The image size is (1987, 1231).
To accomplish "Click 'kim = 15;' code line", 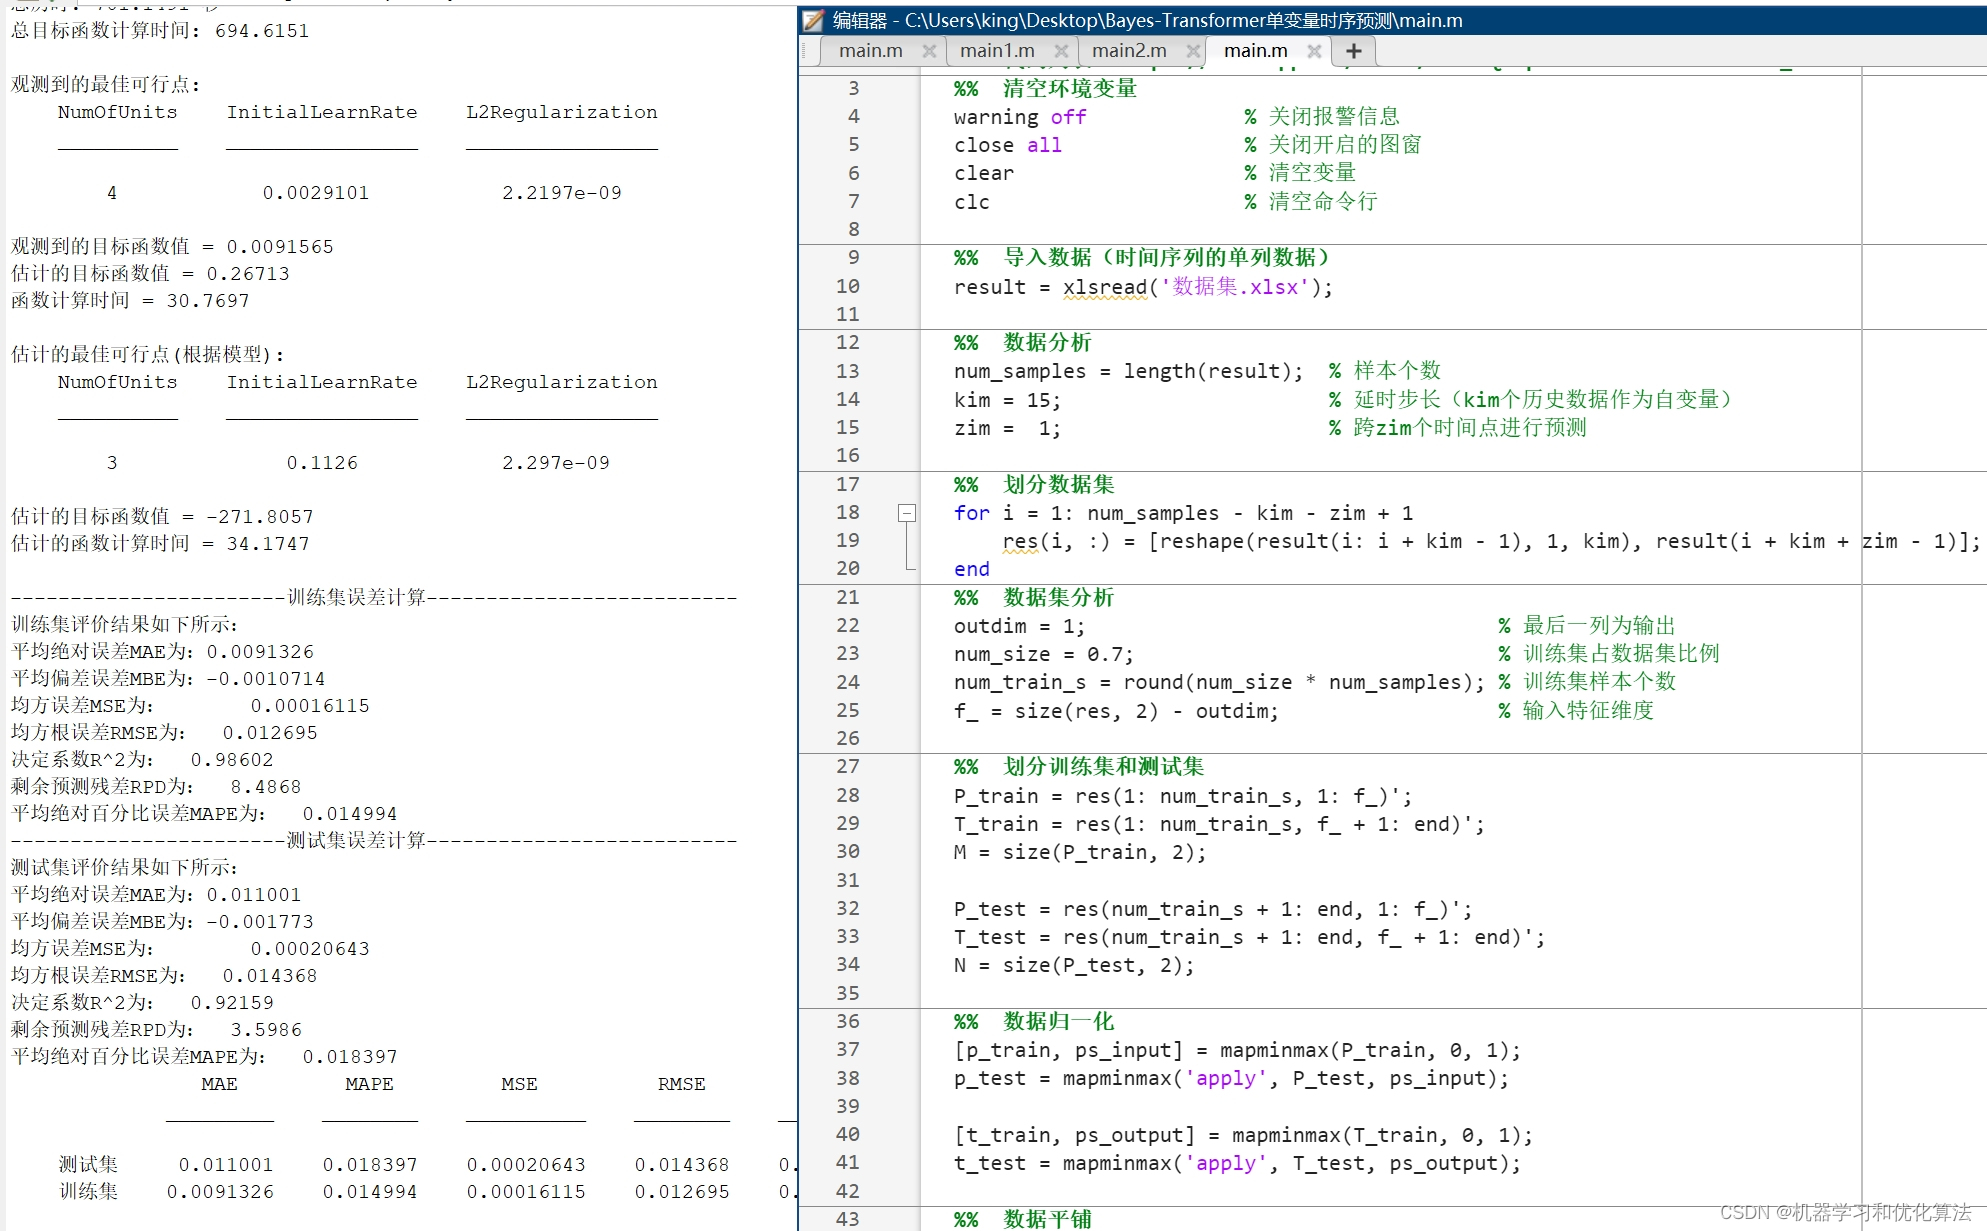I will tap(1007, 401).
